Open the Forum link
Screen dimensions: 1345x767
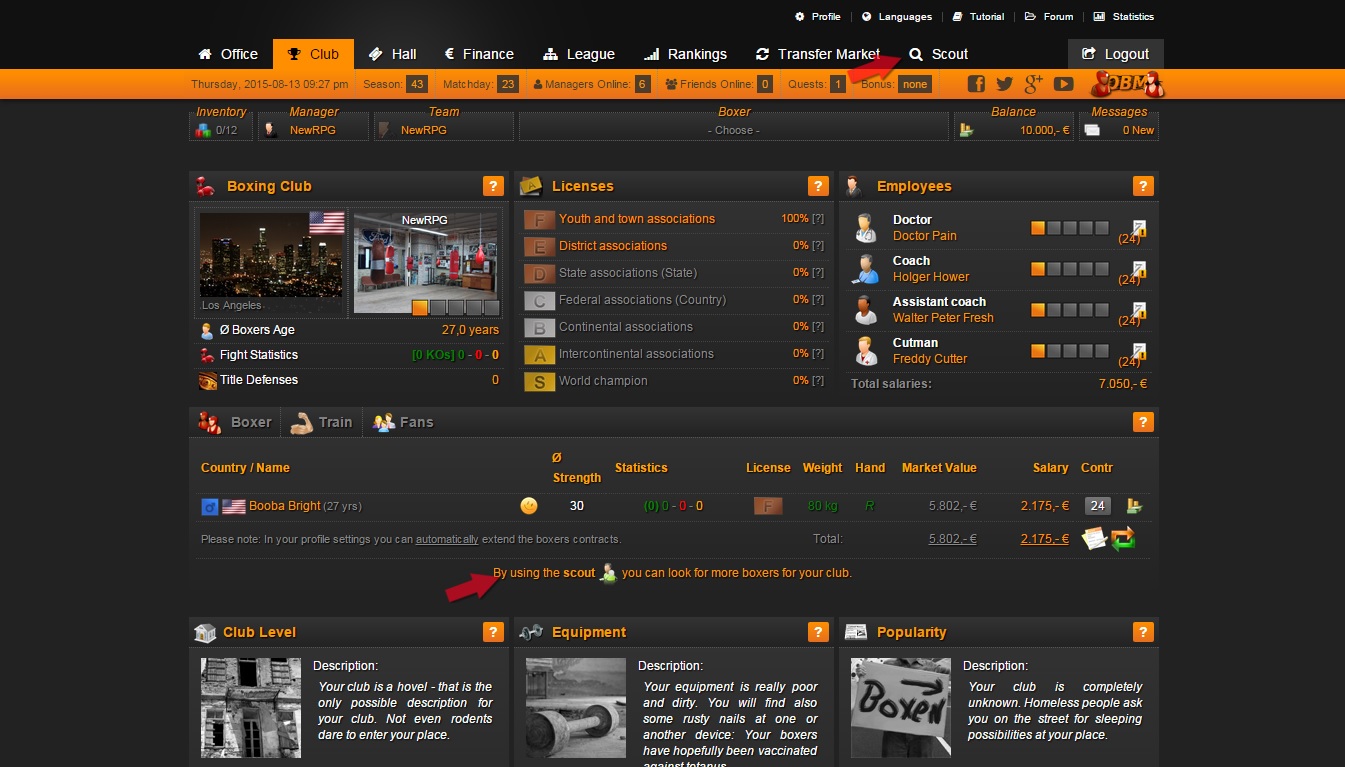click(x=1049, y=17)
